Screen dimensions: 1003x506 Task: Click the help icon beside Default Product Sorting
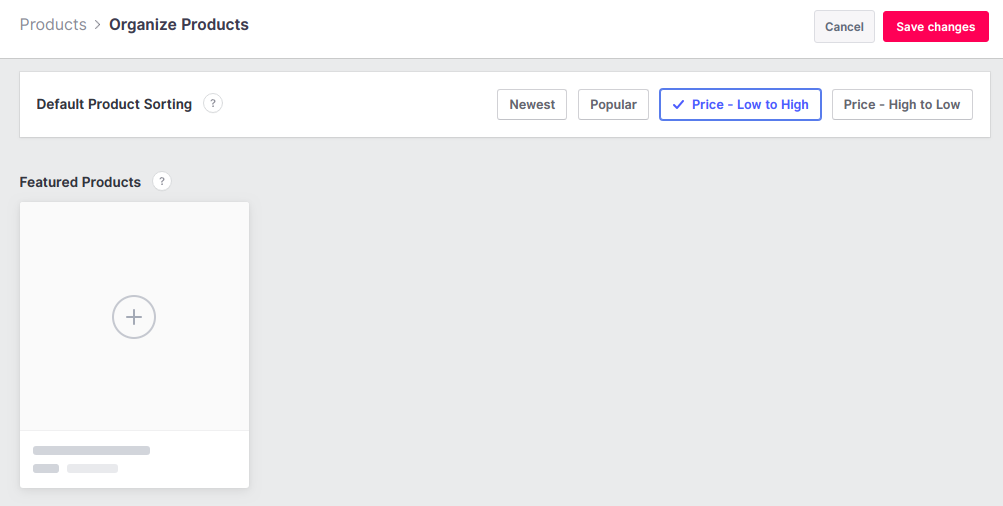pos(213,103)
